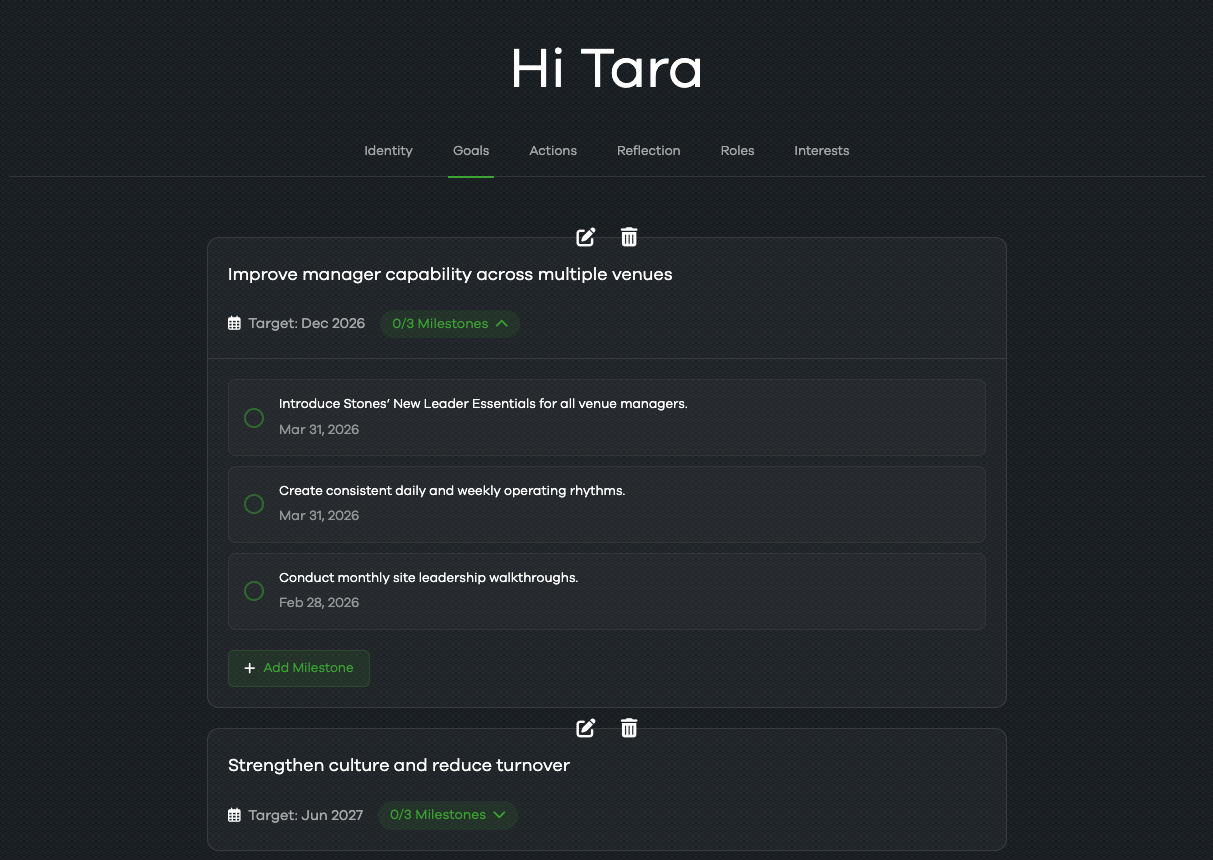Complete monthly site leadership walkthroughs milestone
Viewport: 1213px width, 860px height.
pos(254,591)
